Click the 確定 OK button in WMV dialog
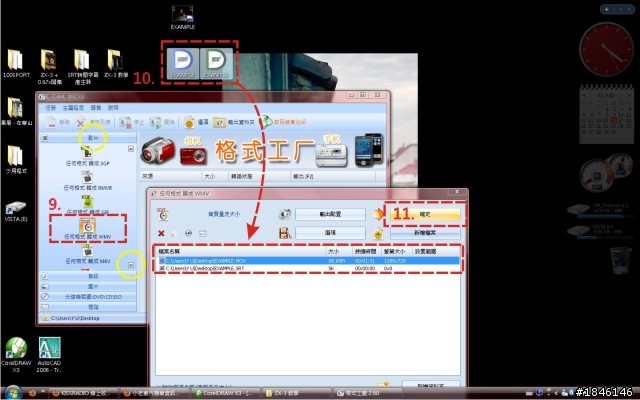Image resolution: width=640 pixels, height=400 pixels. (x=425, y=214)
